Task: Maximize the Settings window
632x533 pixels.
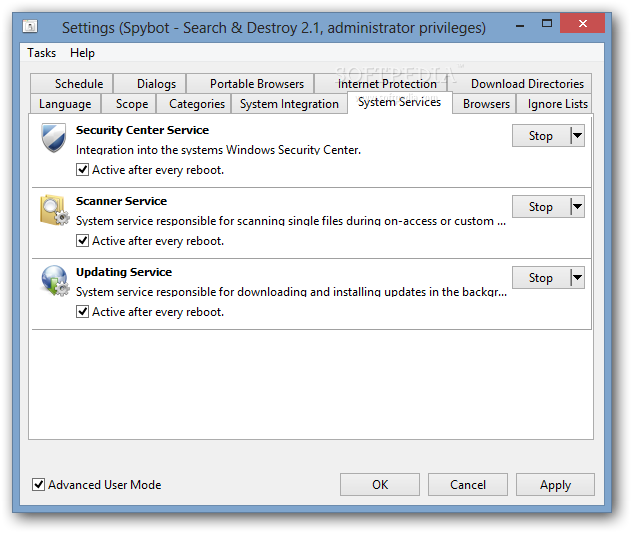Action: [547, 23]
